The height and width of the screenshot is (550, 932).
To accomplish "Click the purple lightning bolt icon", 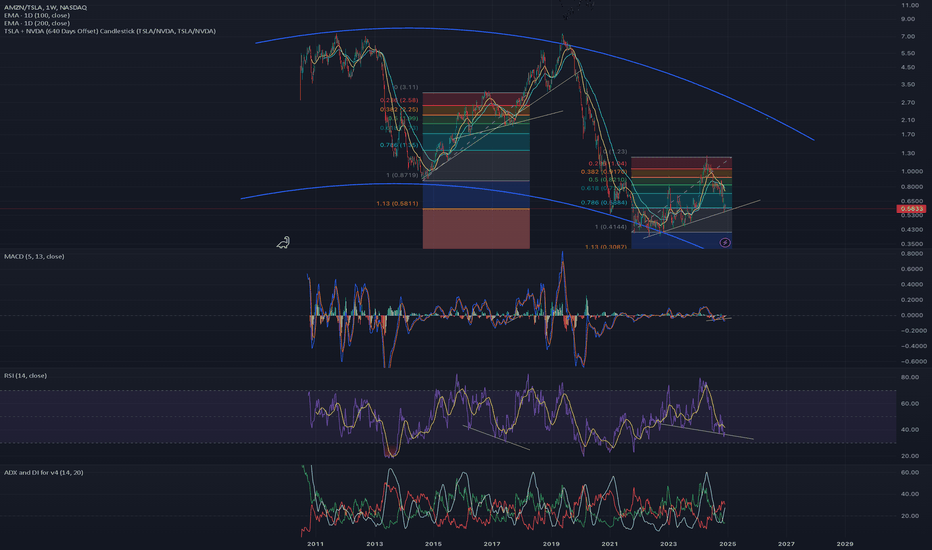I will (725, 243).
